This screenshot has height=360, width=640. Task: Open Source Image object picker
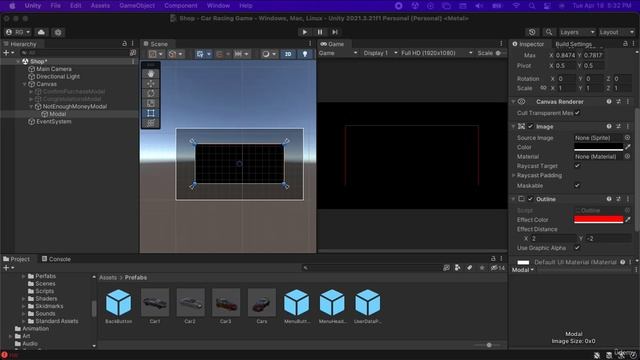627,138
